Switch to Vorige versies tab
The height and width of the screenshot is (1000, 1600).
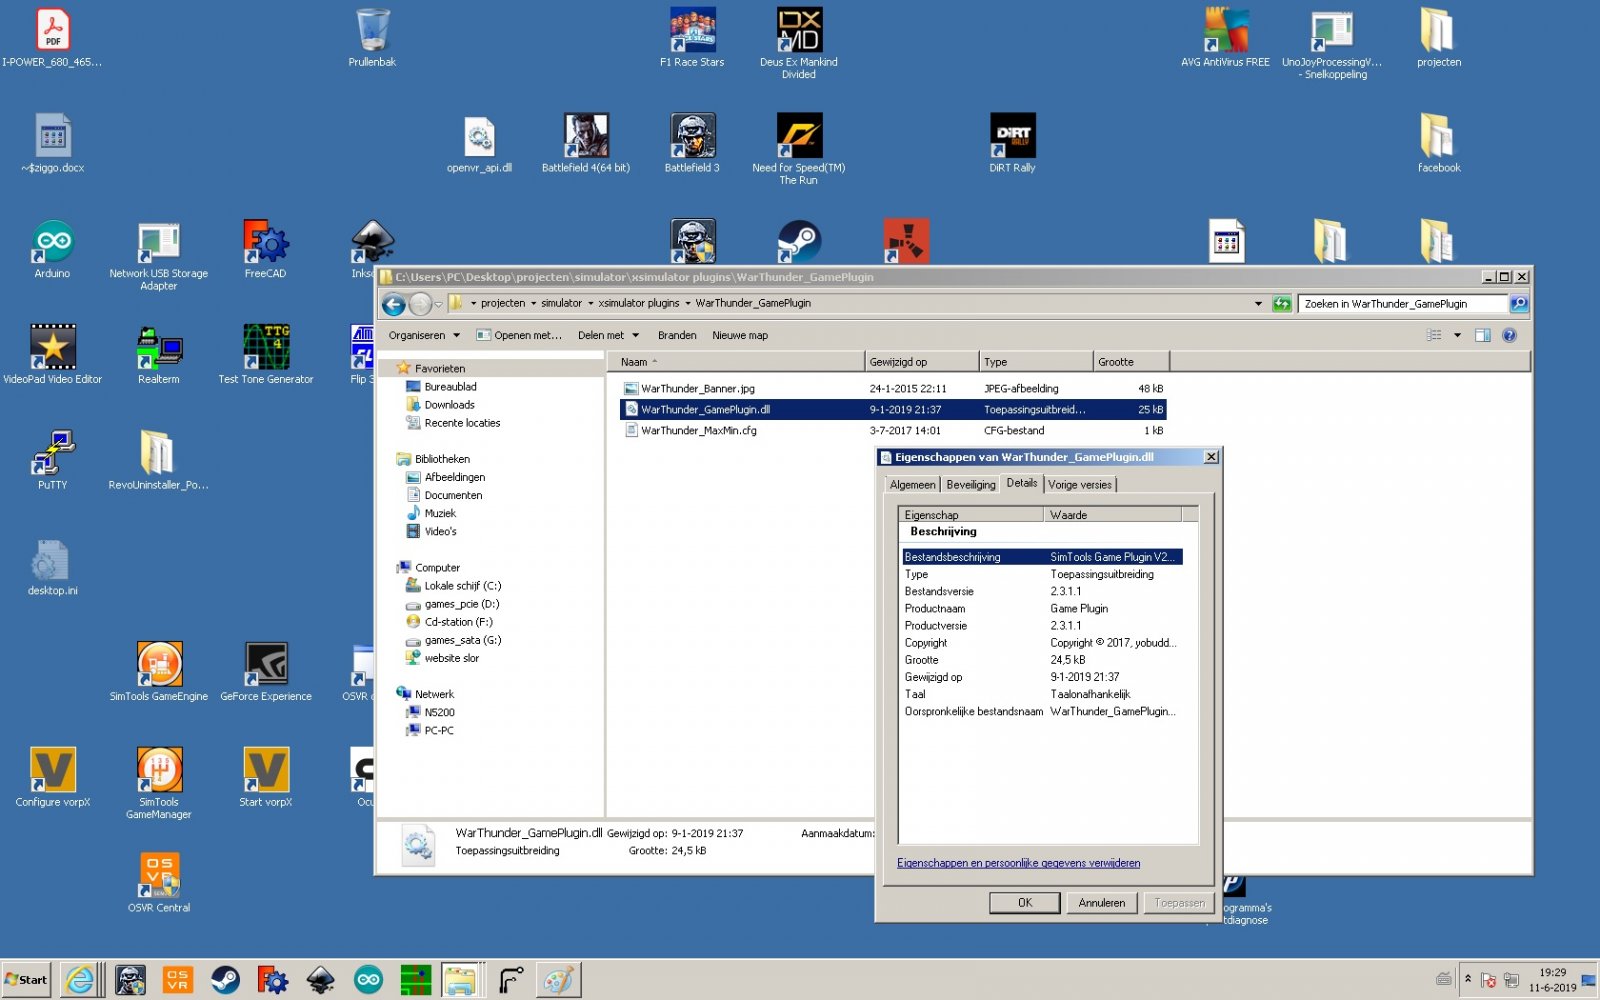tap(1080, 484)
